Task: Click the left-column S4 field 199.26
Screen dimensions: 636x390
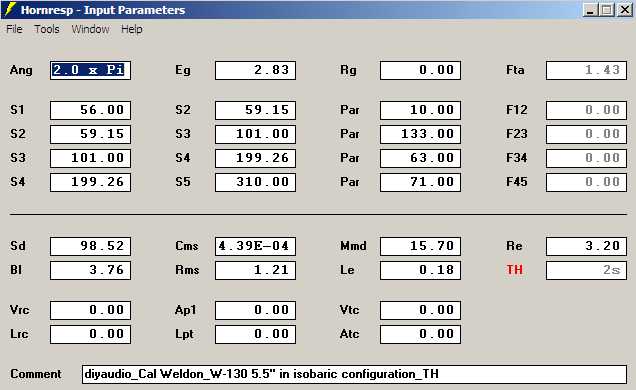Action: 90,182
